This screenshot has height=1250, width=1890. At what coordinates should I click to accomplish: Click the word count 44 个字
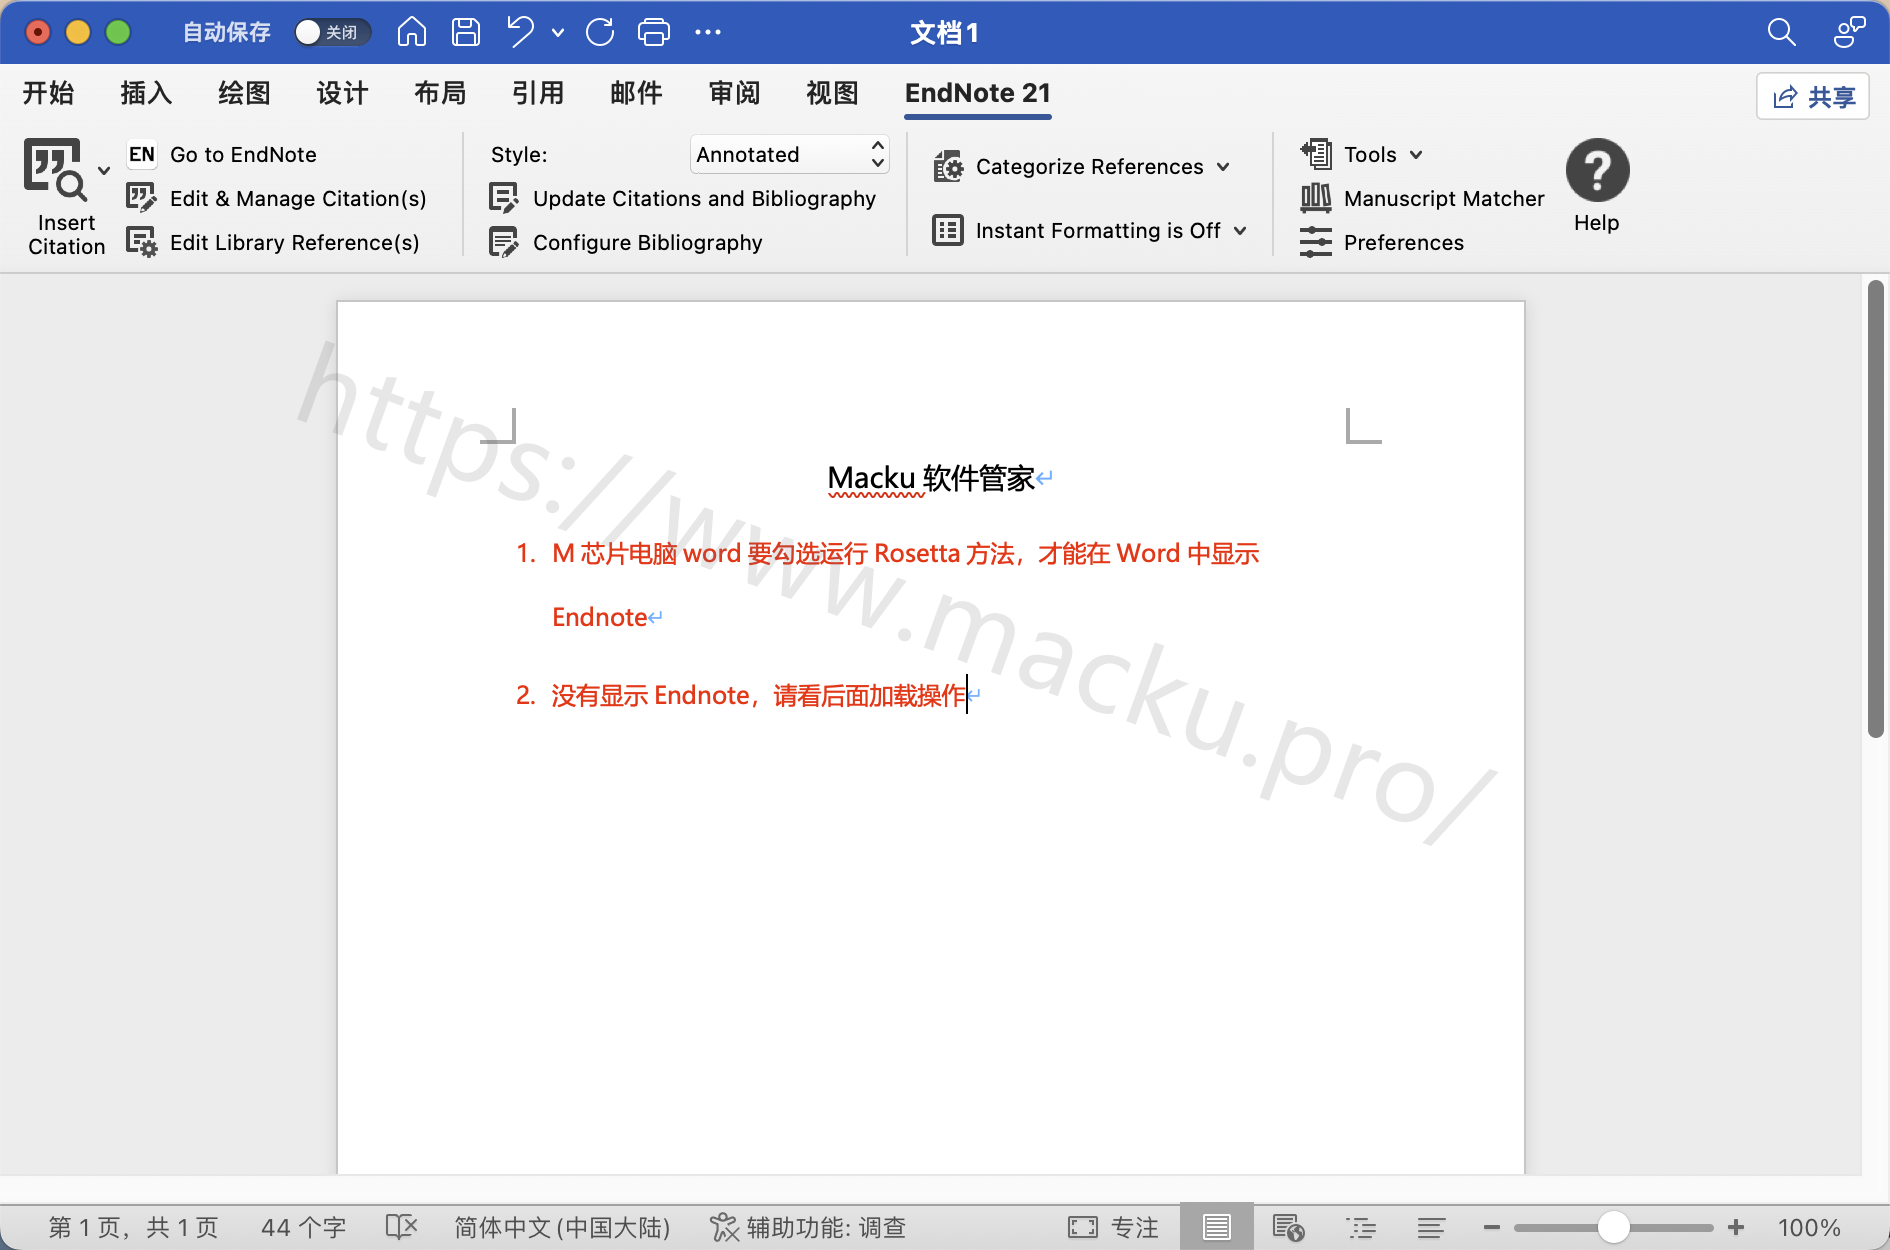point(303,1227)
